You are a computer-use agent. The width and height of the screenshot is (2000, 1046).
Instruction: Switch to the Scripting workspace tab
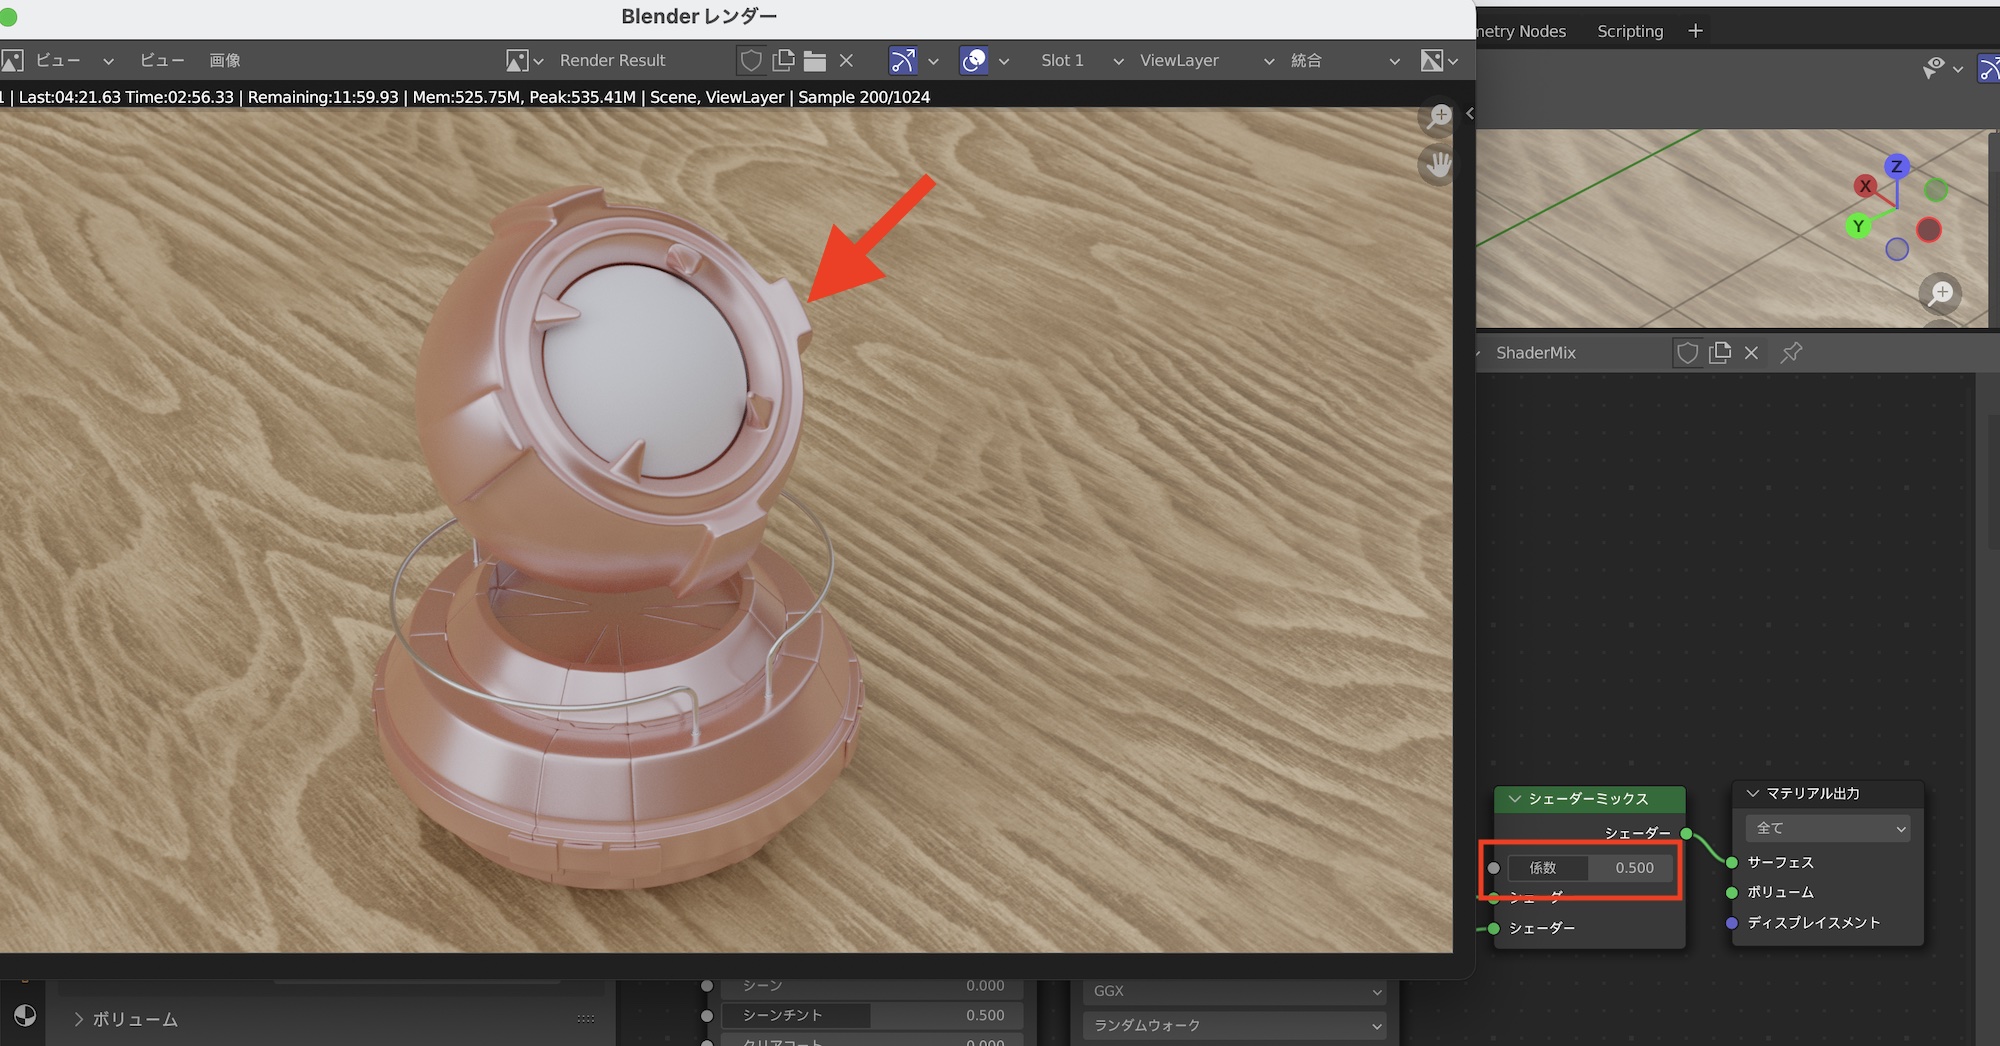pos(1630,31)
